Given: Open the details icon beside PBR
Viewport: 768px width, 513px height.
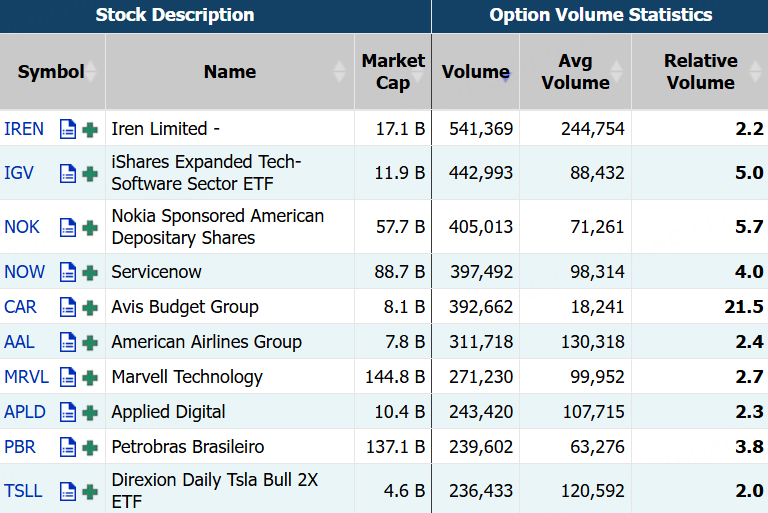Looking at the screenshot, I should [x=68, y=447].
